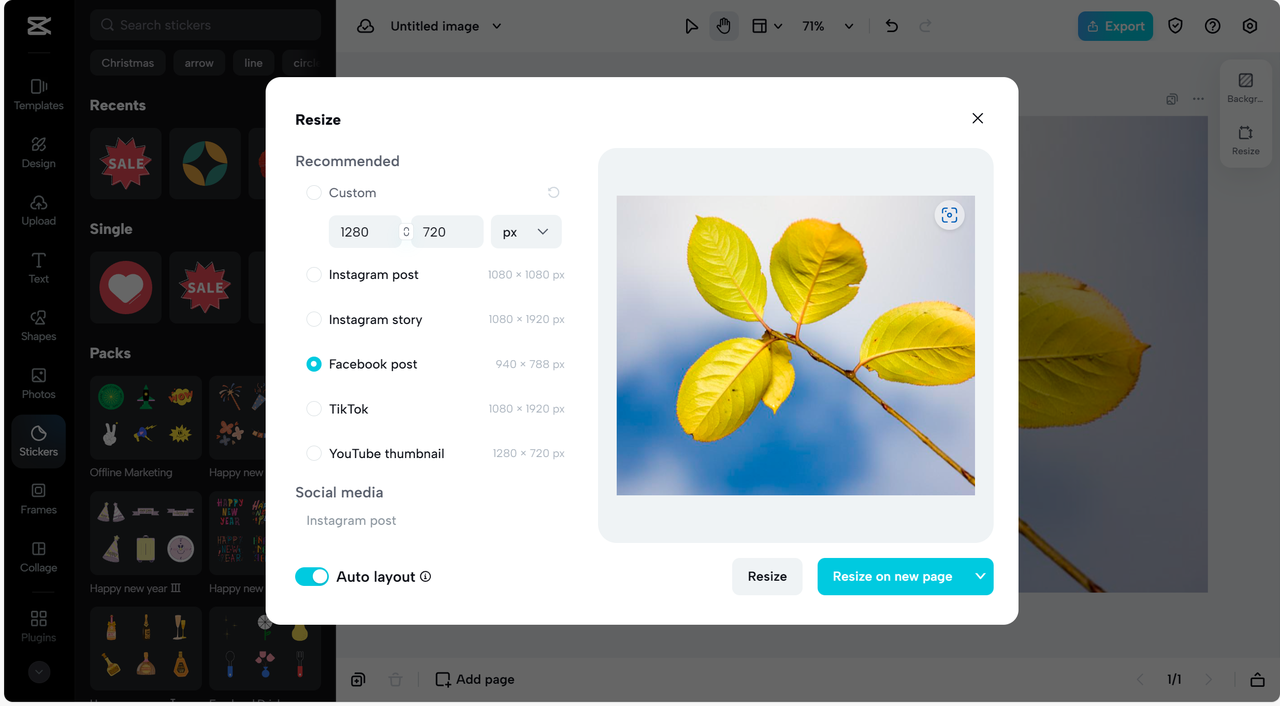1280x706 pixels.
Task: Click the CapCut logo icon
Action: click(x=39, y=26)
